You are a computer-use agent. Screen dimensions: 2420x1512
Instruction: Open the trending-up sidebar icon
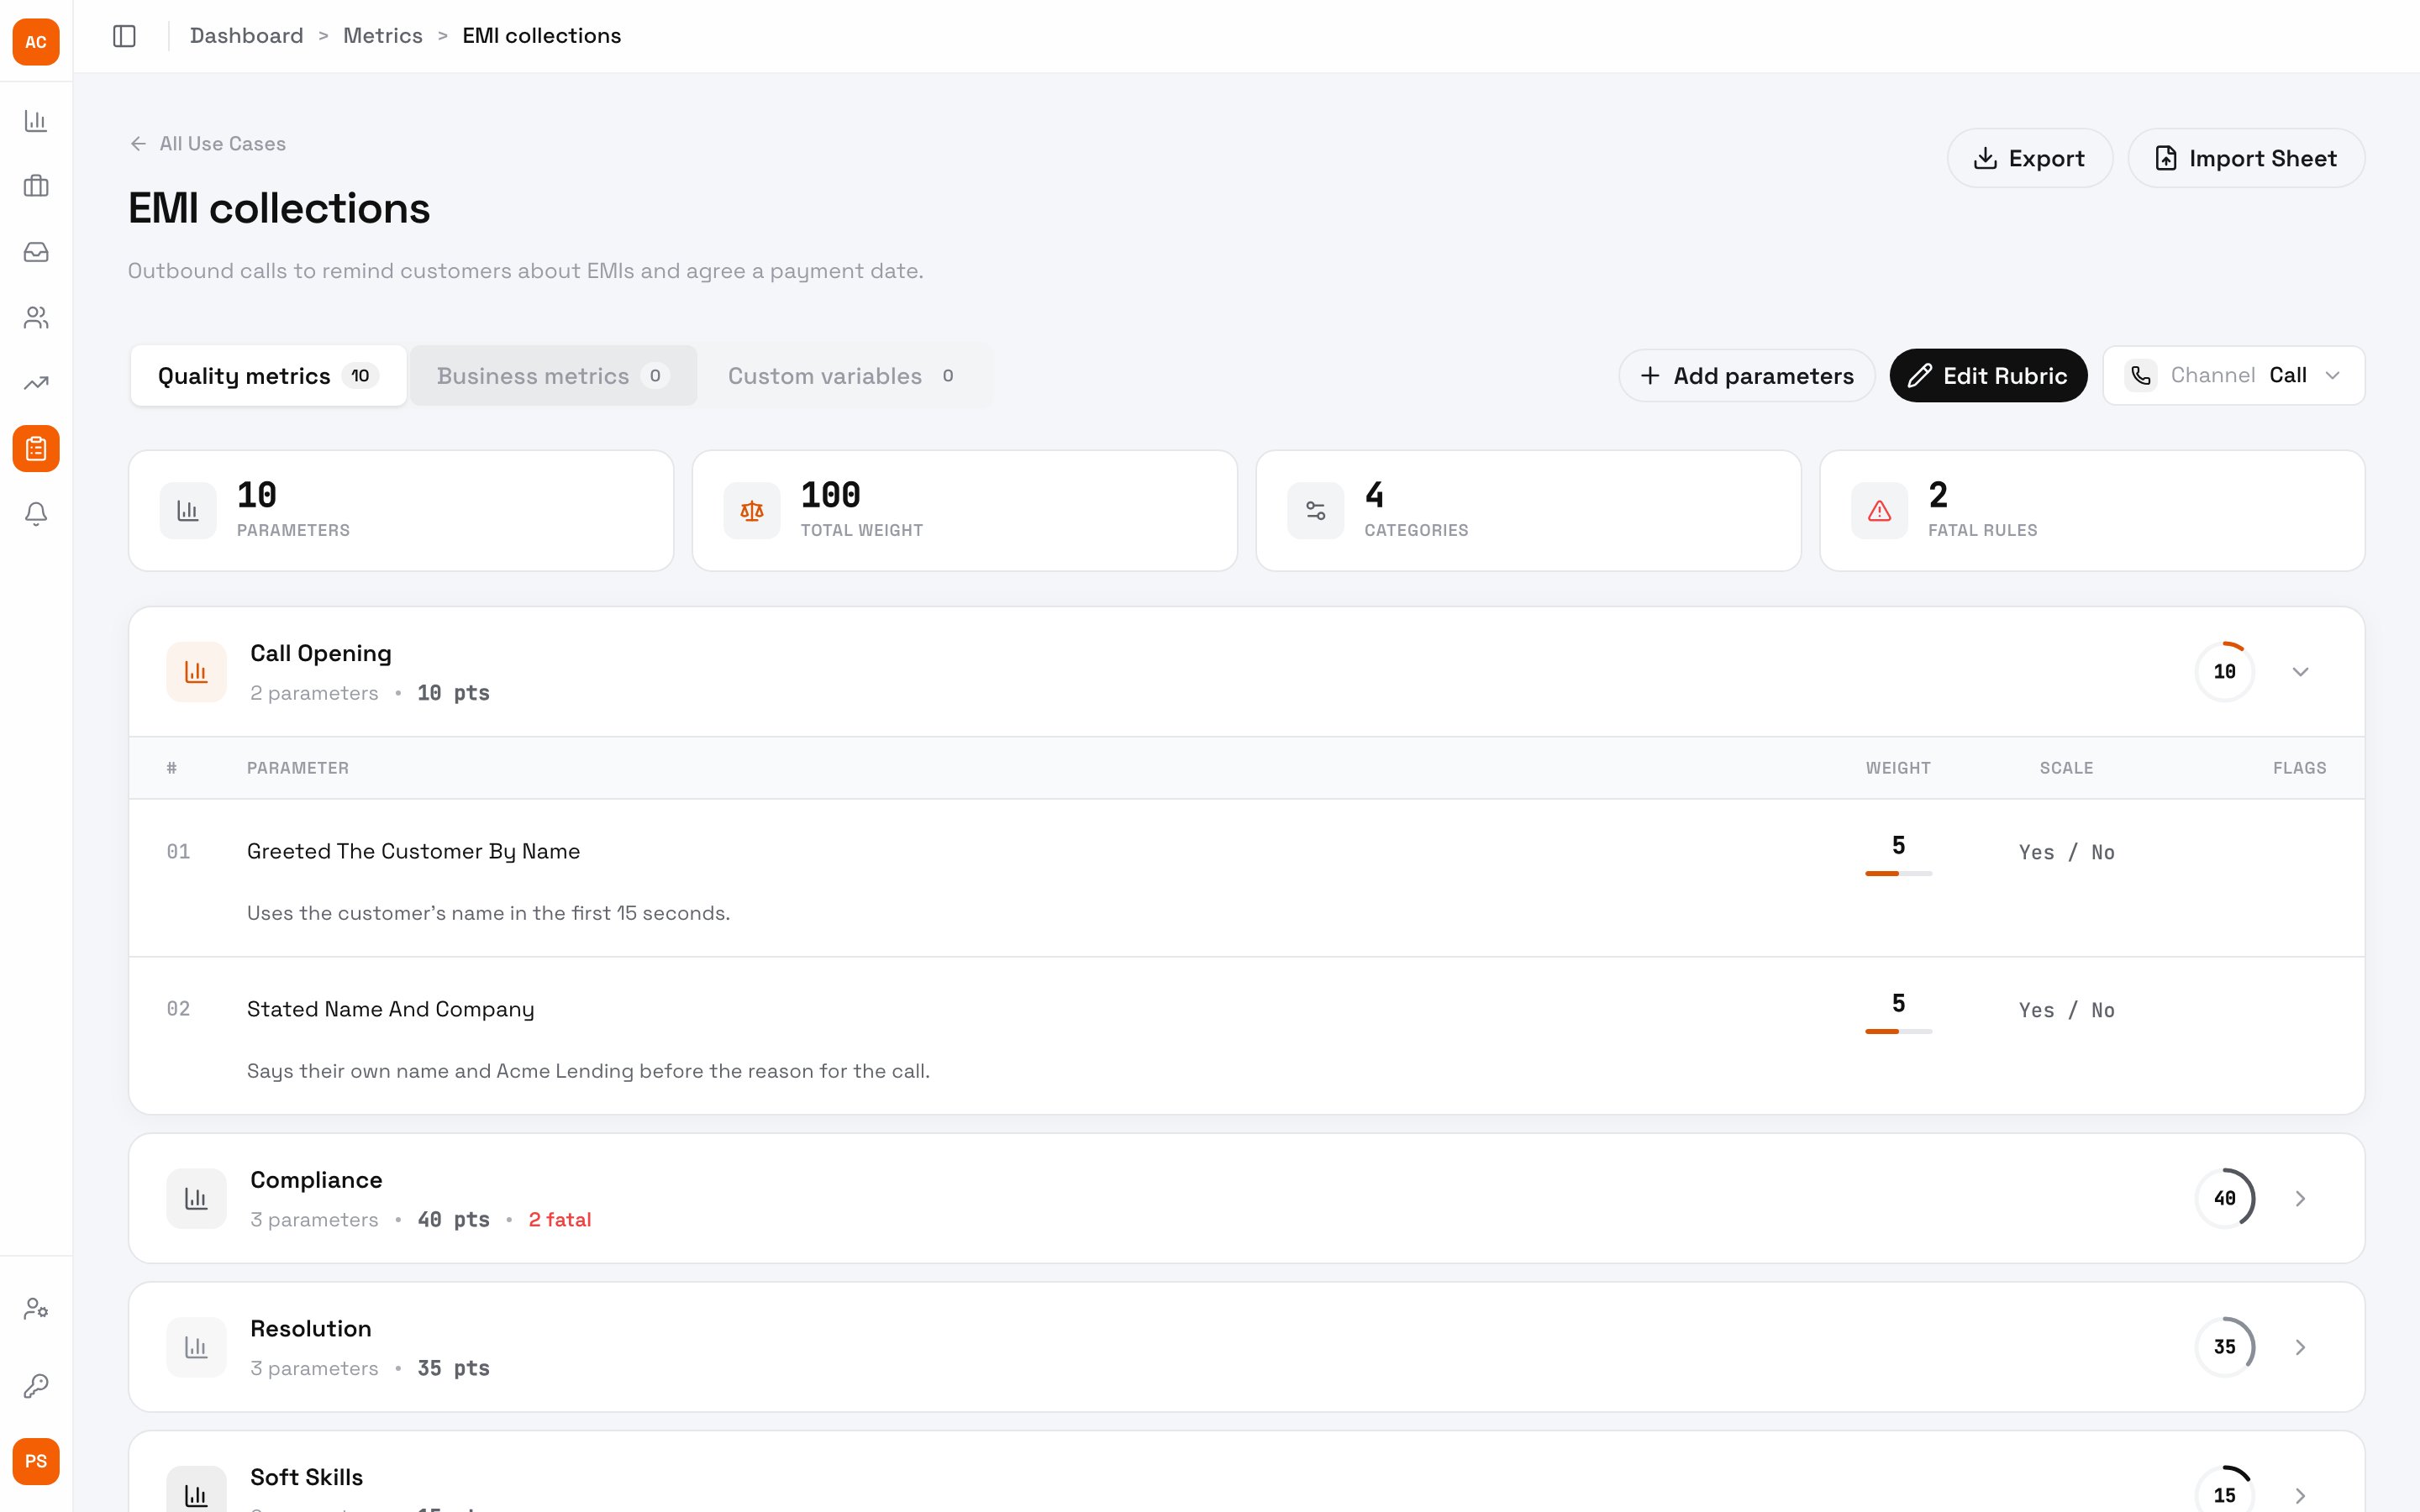click(x=36, y=383)
